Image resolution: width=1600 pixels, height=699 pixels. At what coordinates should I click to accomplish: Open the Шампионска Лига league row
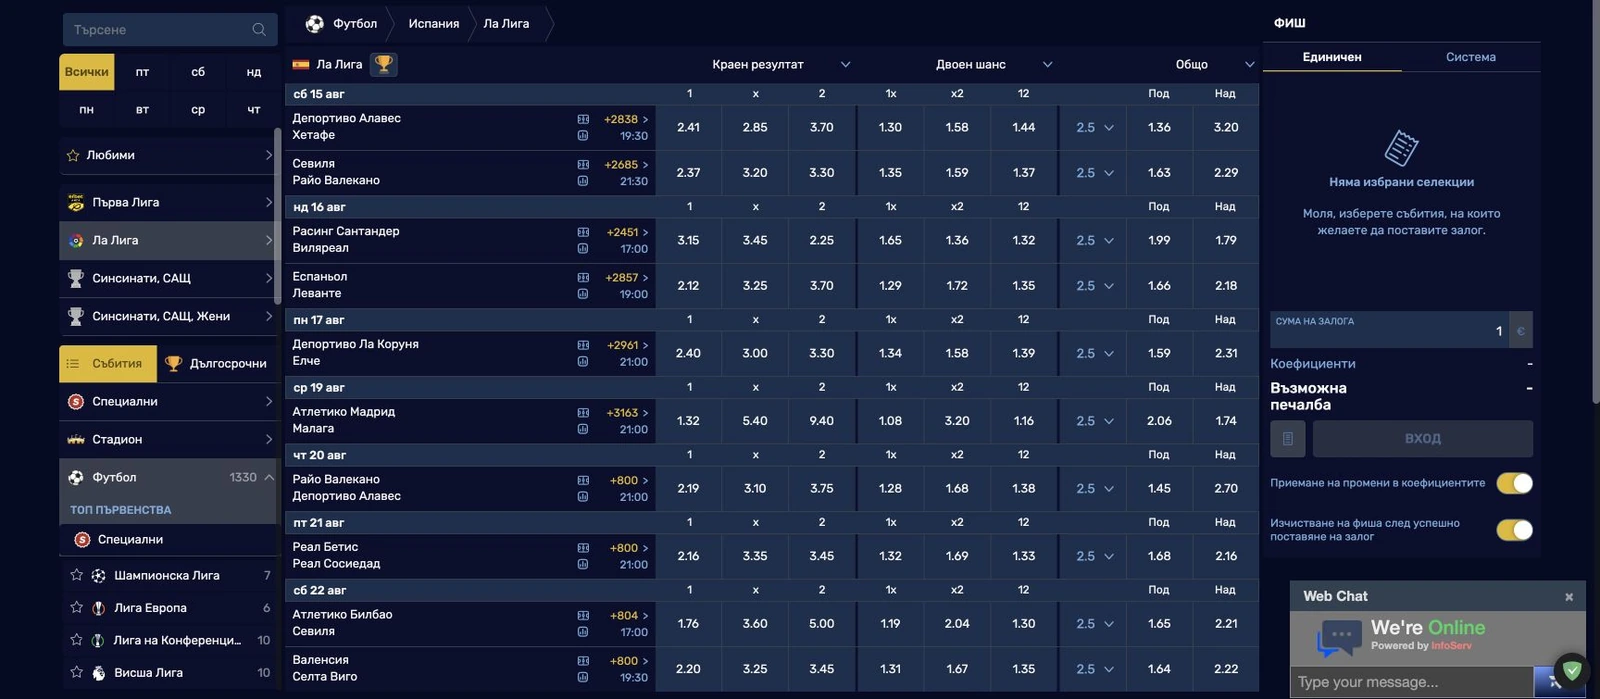coord(167,575)
